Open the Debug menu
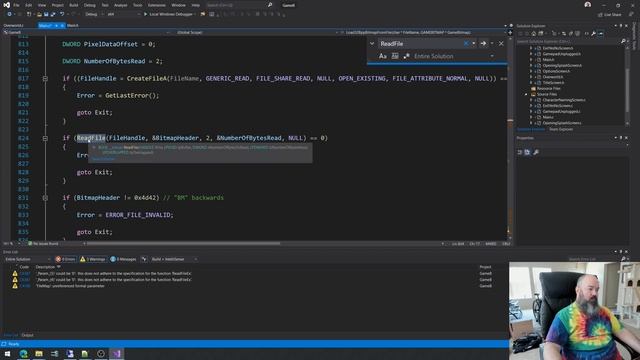This screenshot has height=360, width=640. [89, 5]
